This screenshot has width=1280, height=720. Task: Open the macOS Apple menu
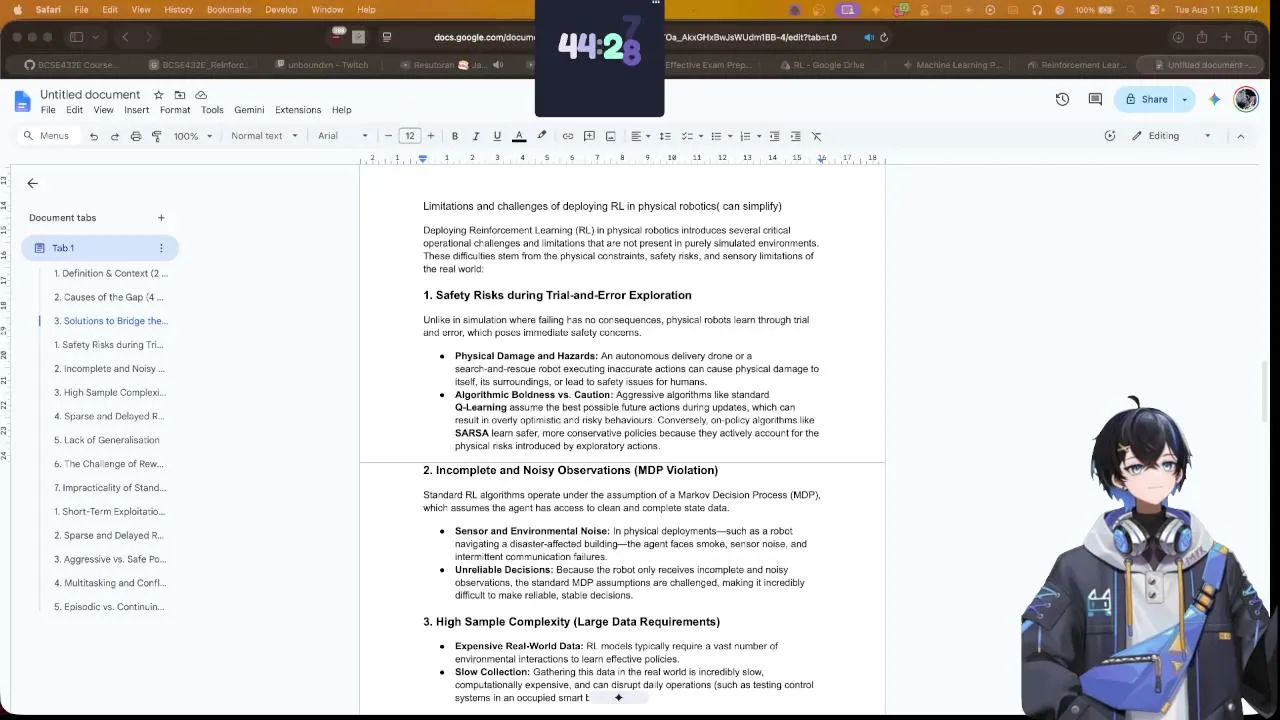coord(17,10)
